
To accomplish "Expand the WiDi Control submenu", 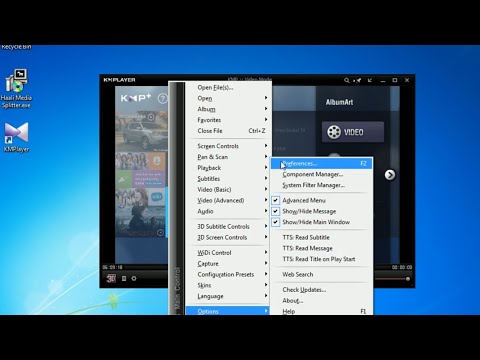I will [x=229, y=253].
